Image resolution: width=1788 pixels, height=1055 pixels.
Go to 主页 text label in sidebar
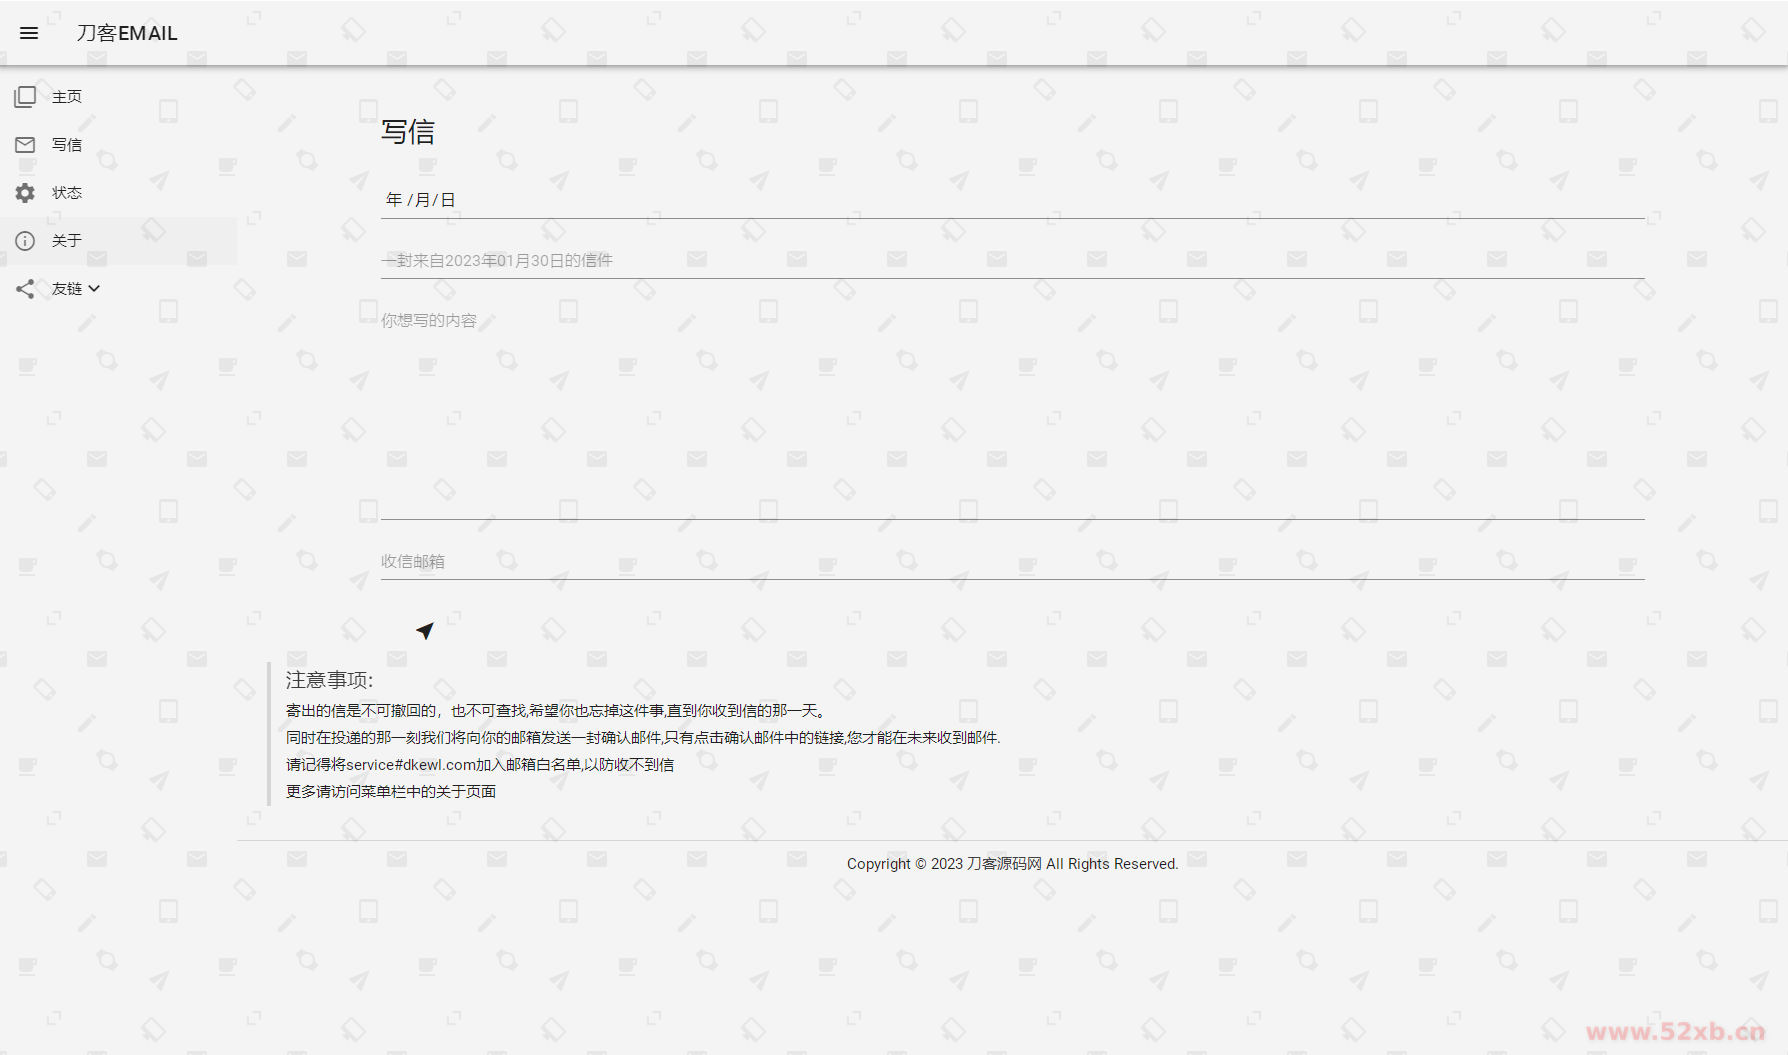click(67, 97)
